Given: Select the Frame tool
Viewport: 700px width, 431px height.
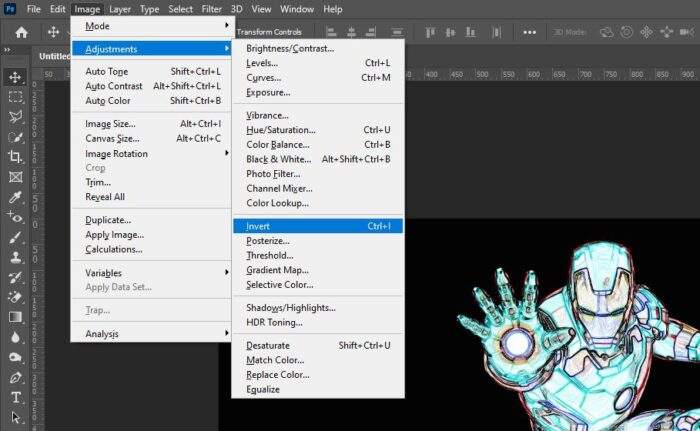Looking at the screenshot, I should [15, 177].
